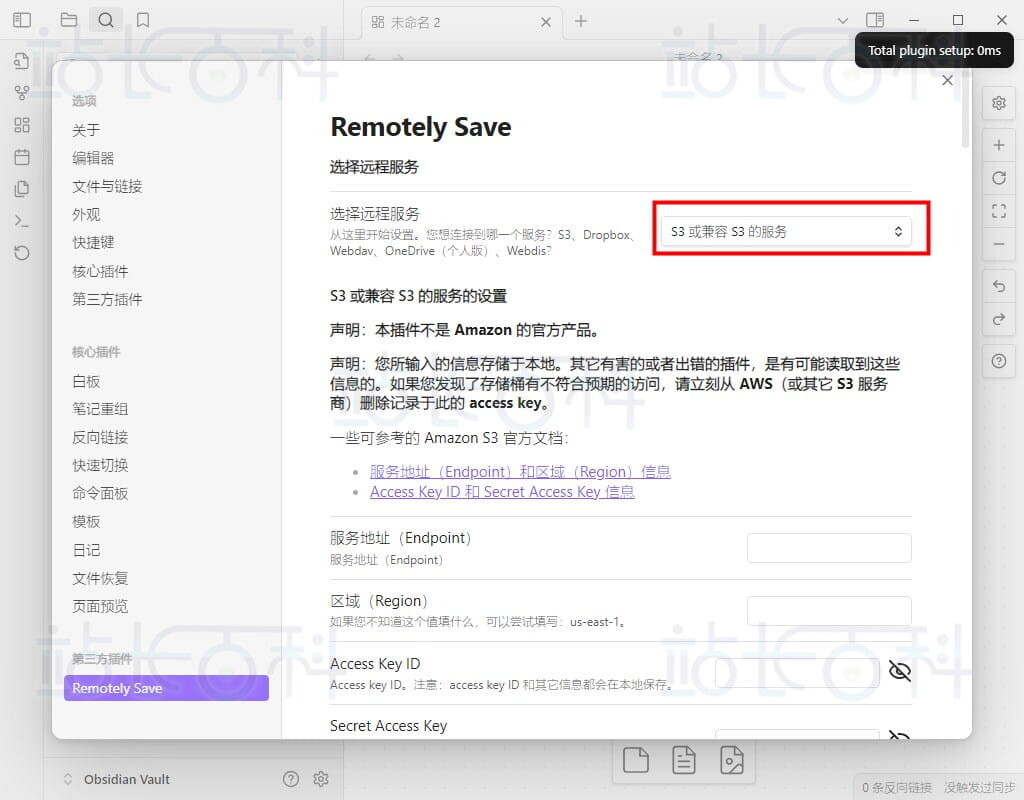Close the settings dialog with X
1024x800 pixels.
pos(948,80)
